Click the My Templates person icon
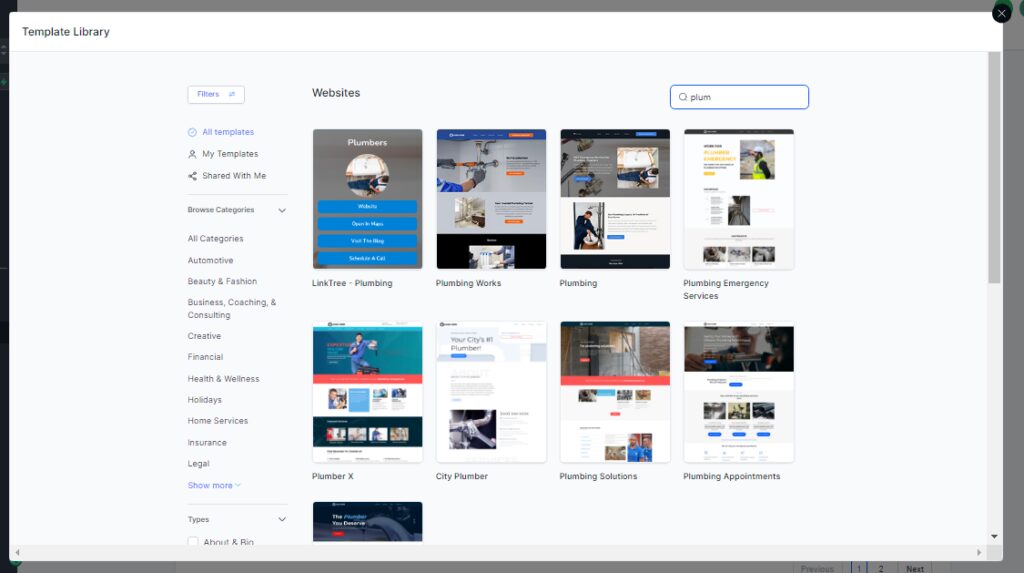This screenshot has height=573, width=1024. pyautogui.click(x=192, y=154)
